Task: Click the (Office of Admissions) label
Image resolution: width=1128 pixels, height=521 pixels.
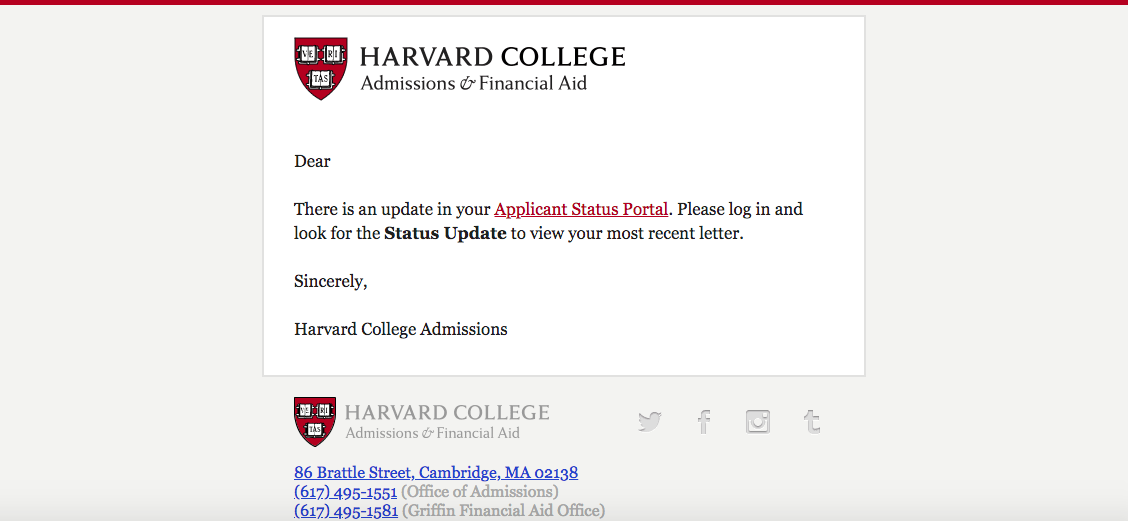Action: (x=480, y=492)
